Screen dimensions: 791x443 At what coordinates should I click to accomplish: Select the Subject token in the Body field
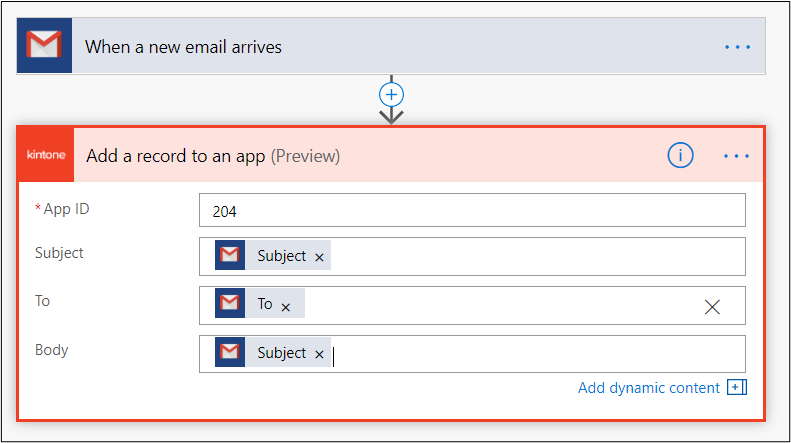coord(281,353)
